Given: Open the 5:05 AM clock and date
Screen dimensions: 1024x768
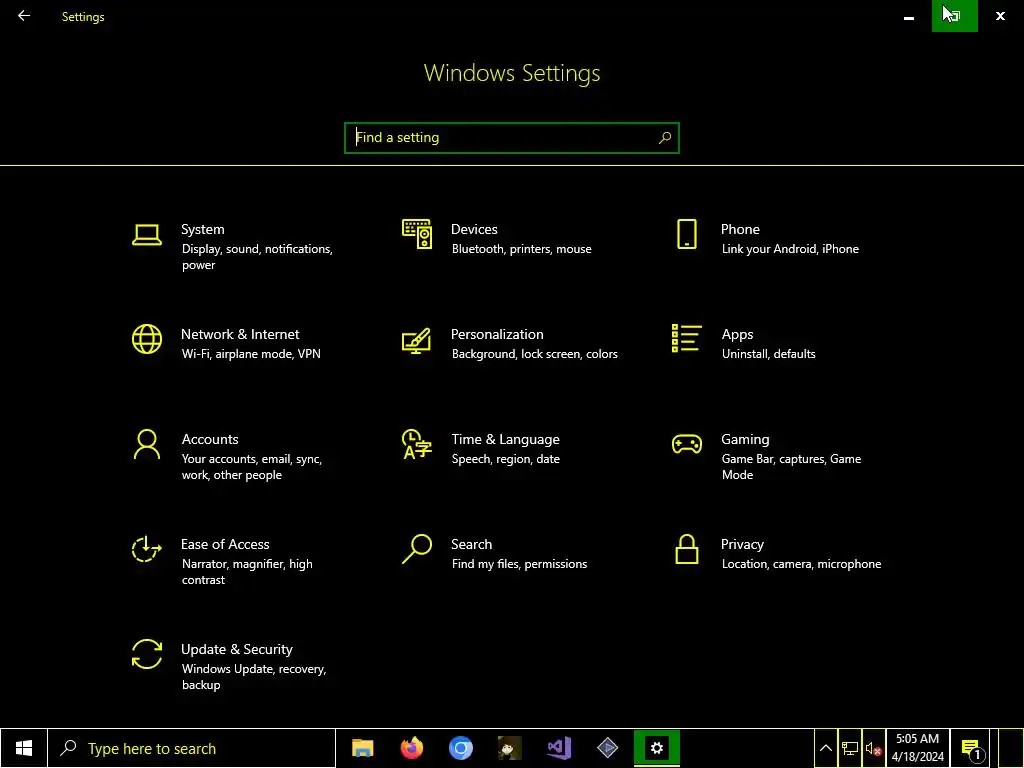Looking at the screenshot, I should [x=918, y=748].
